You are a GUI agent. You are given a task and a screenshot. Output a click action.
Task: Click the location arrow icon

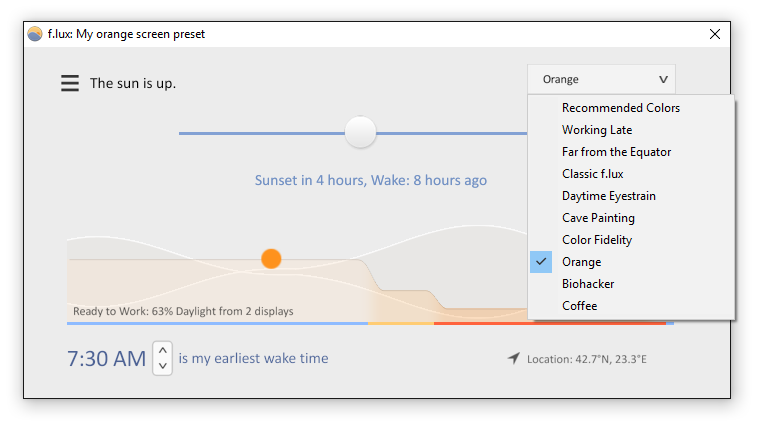[514, 358]
